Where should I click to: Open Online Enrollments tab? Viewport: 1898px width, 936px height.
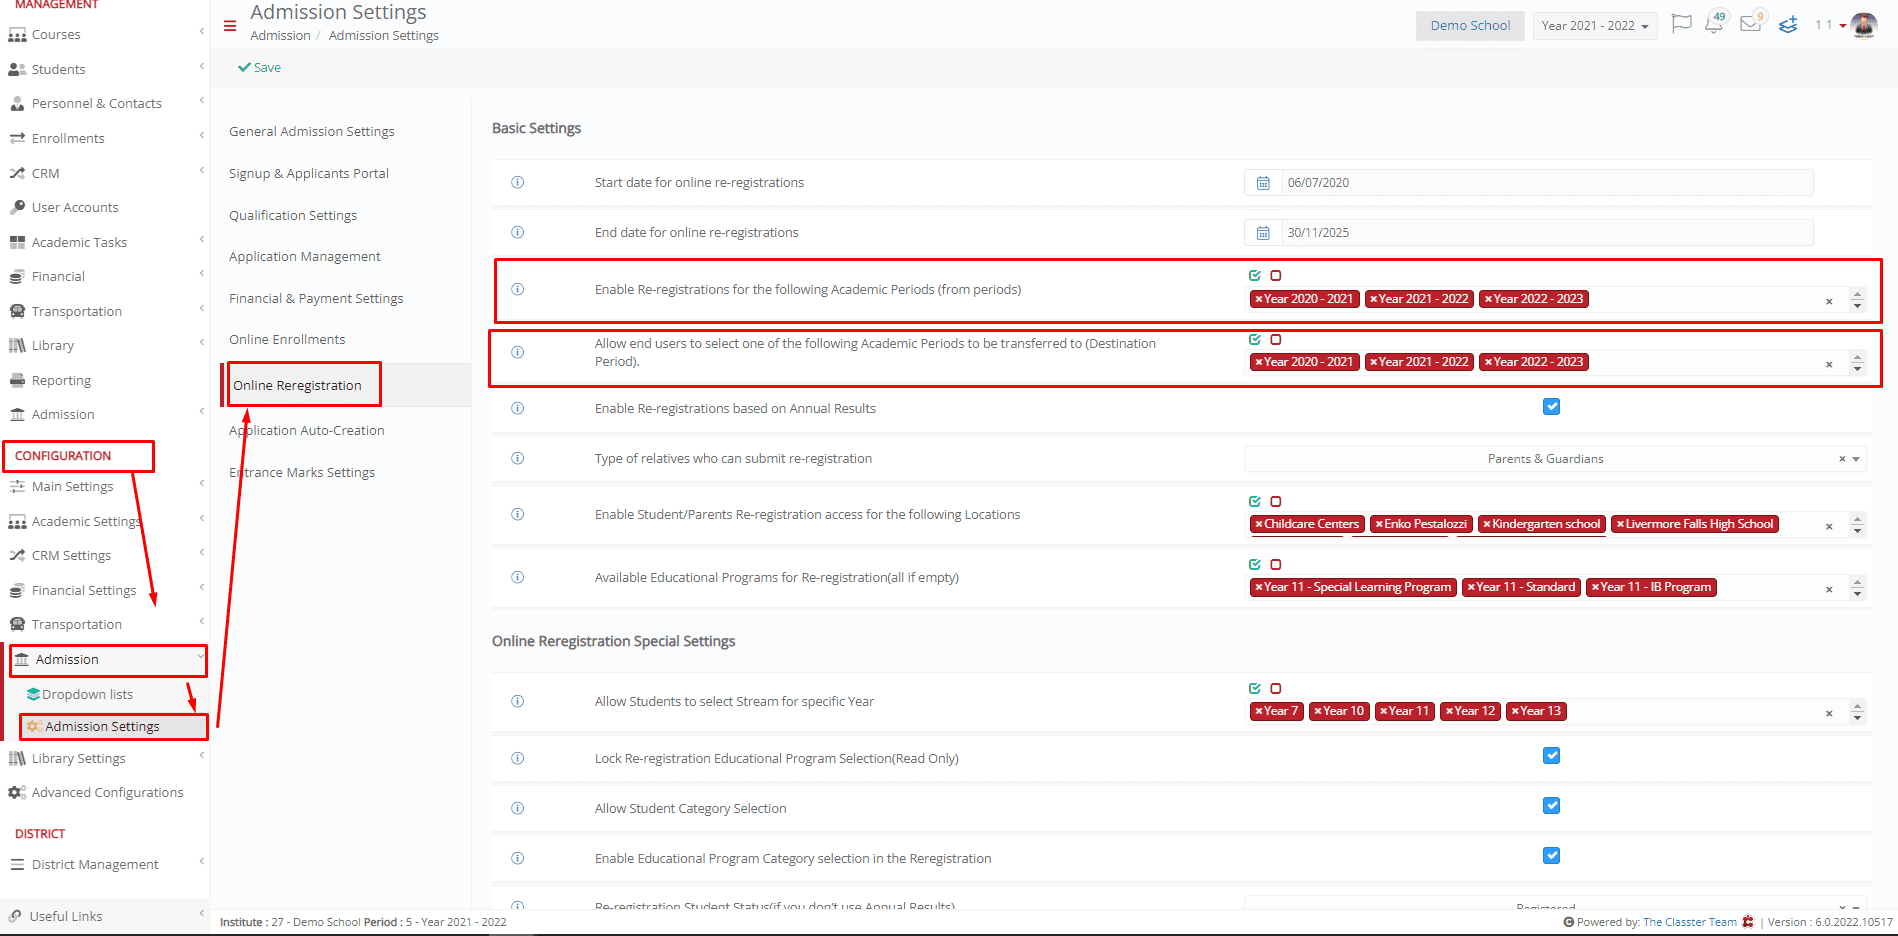coord(287,339)
